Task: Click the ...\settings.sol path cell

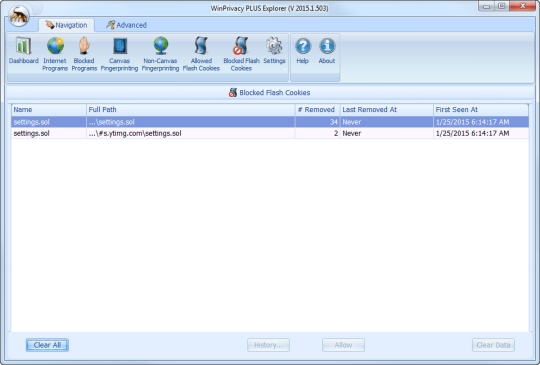Action: pyautogui.click(x=190, y=122)
